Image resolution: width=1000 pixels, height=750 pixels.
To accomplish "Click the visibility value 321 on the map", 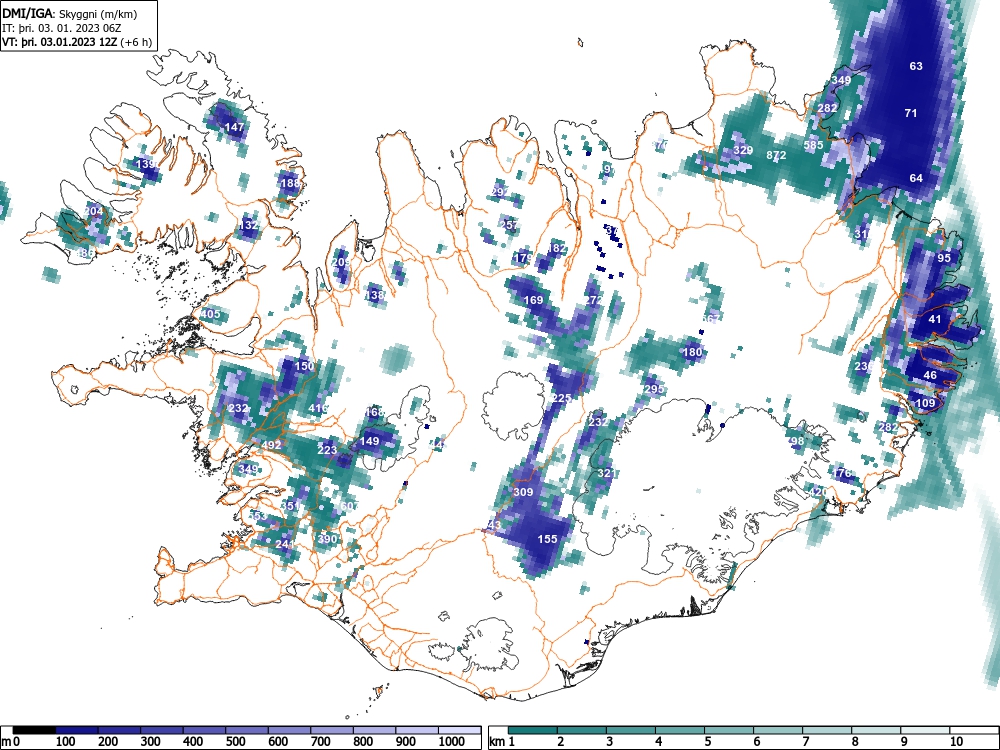I will coord(607,473).
